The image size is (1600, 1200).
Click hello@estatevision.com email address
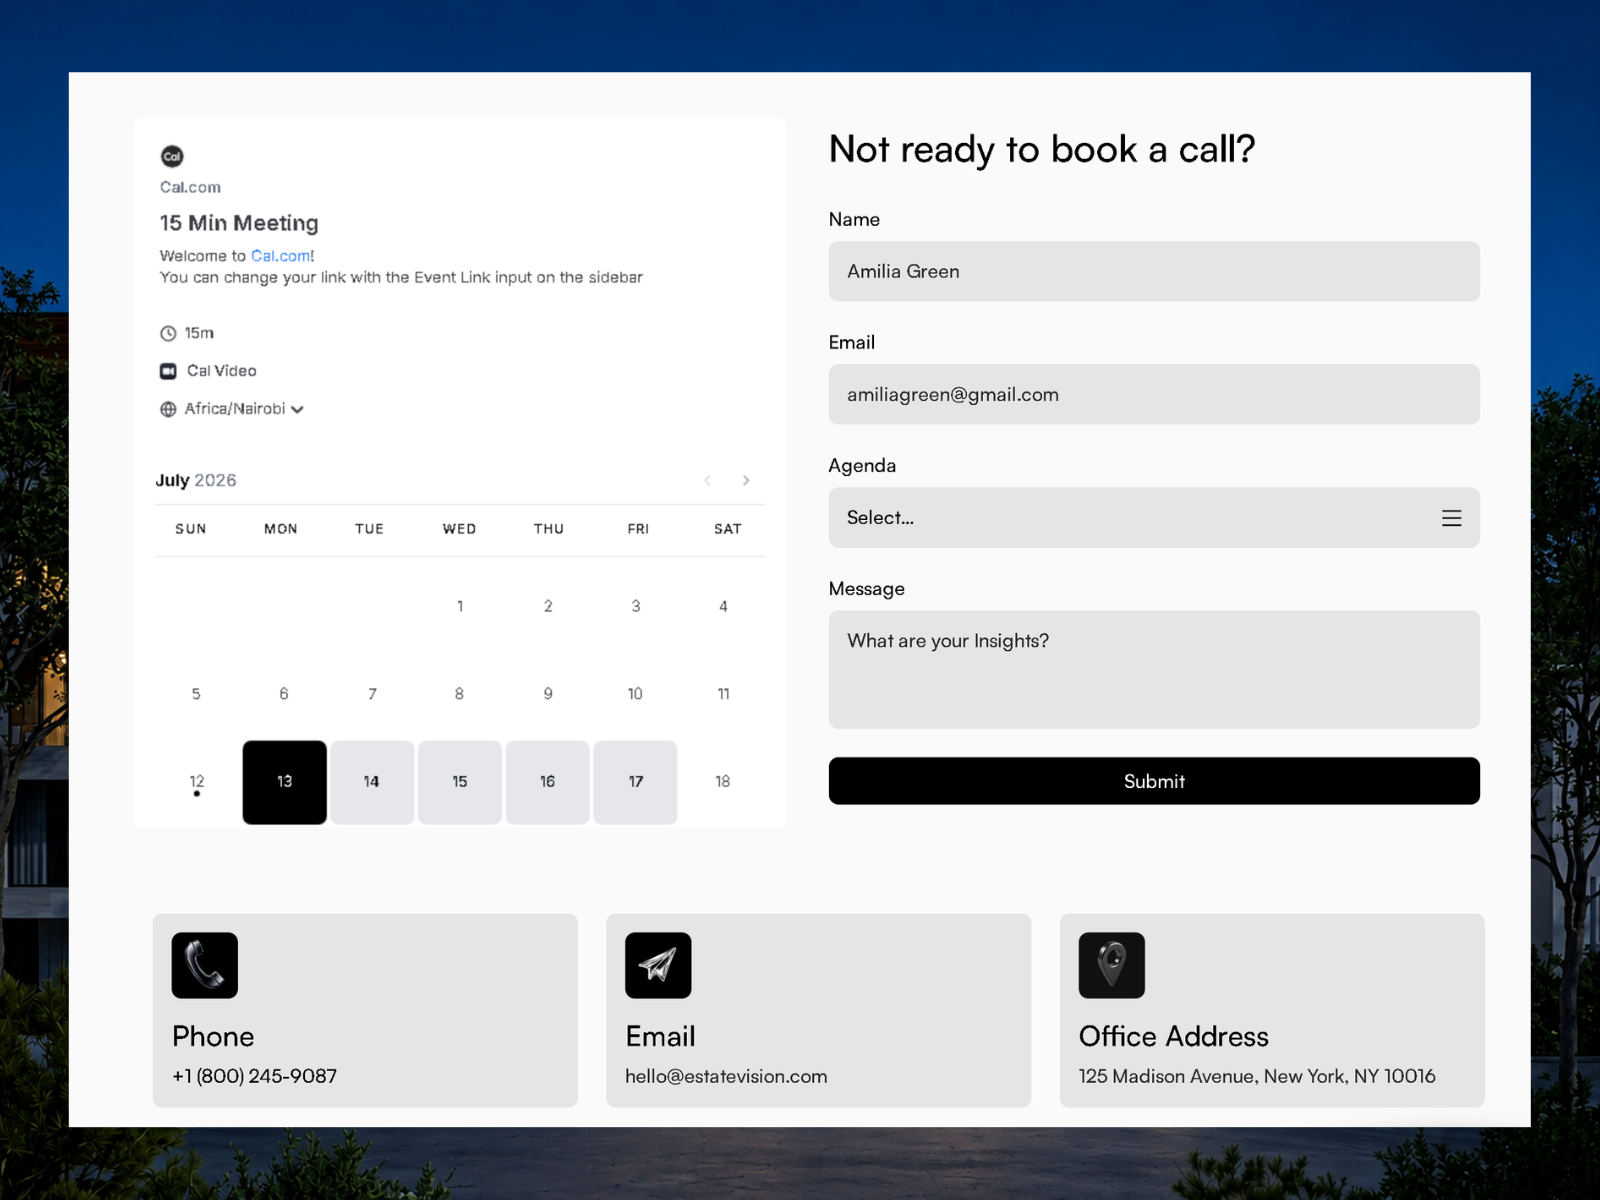click(x=726, y=1076)
